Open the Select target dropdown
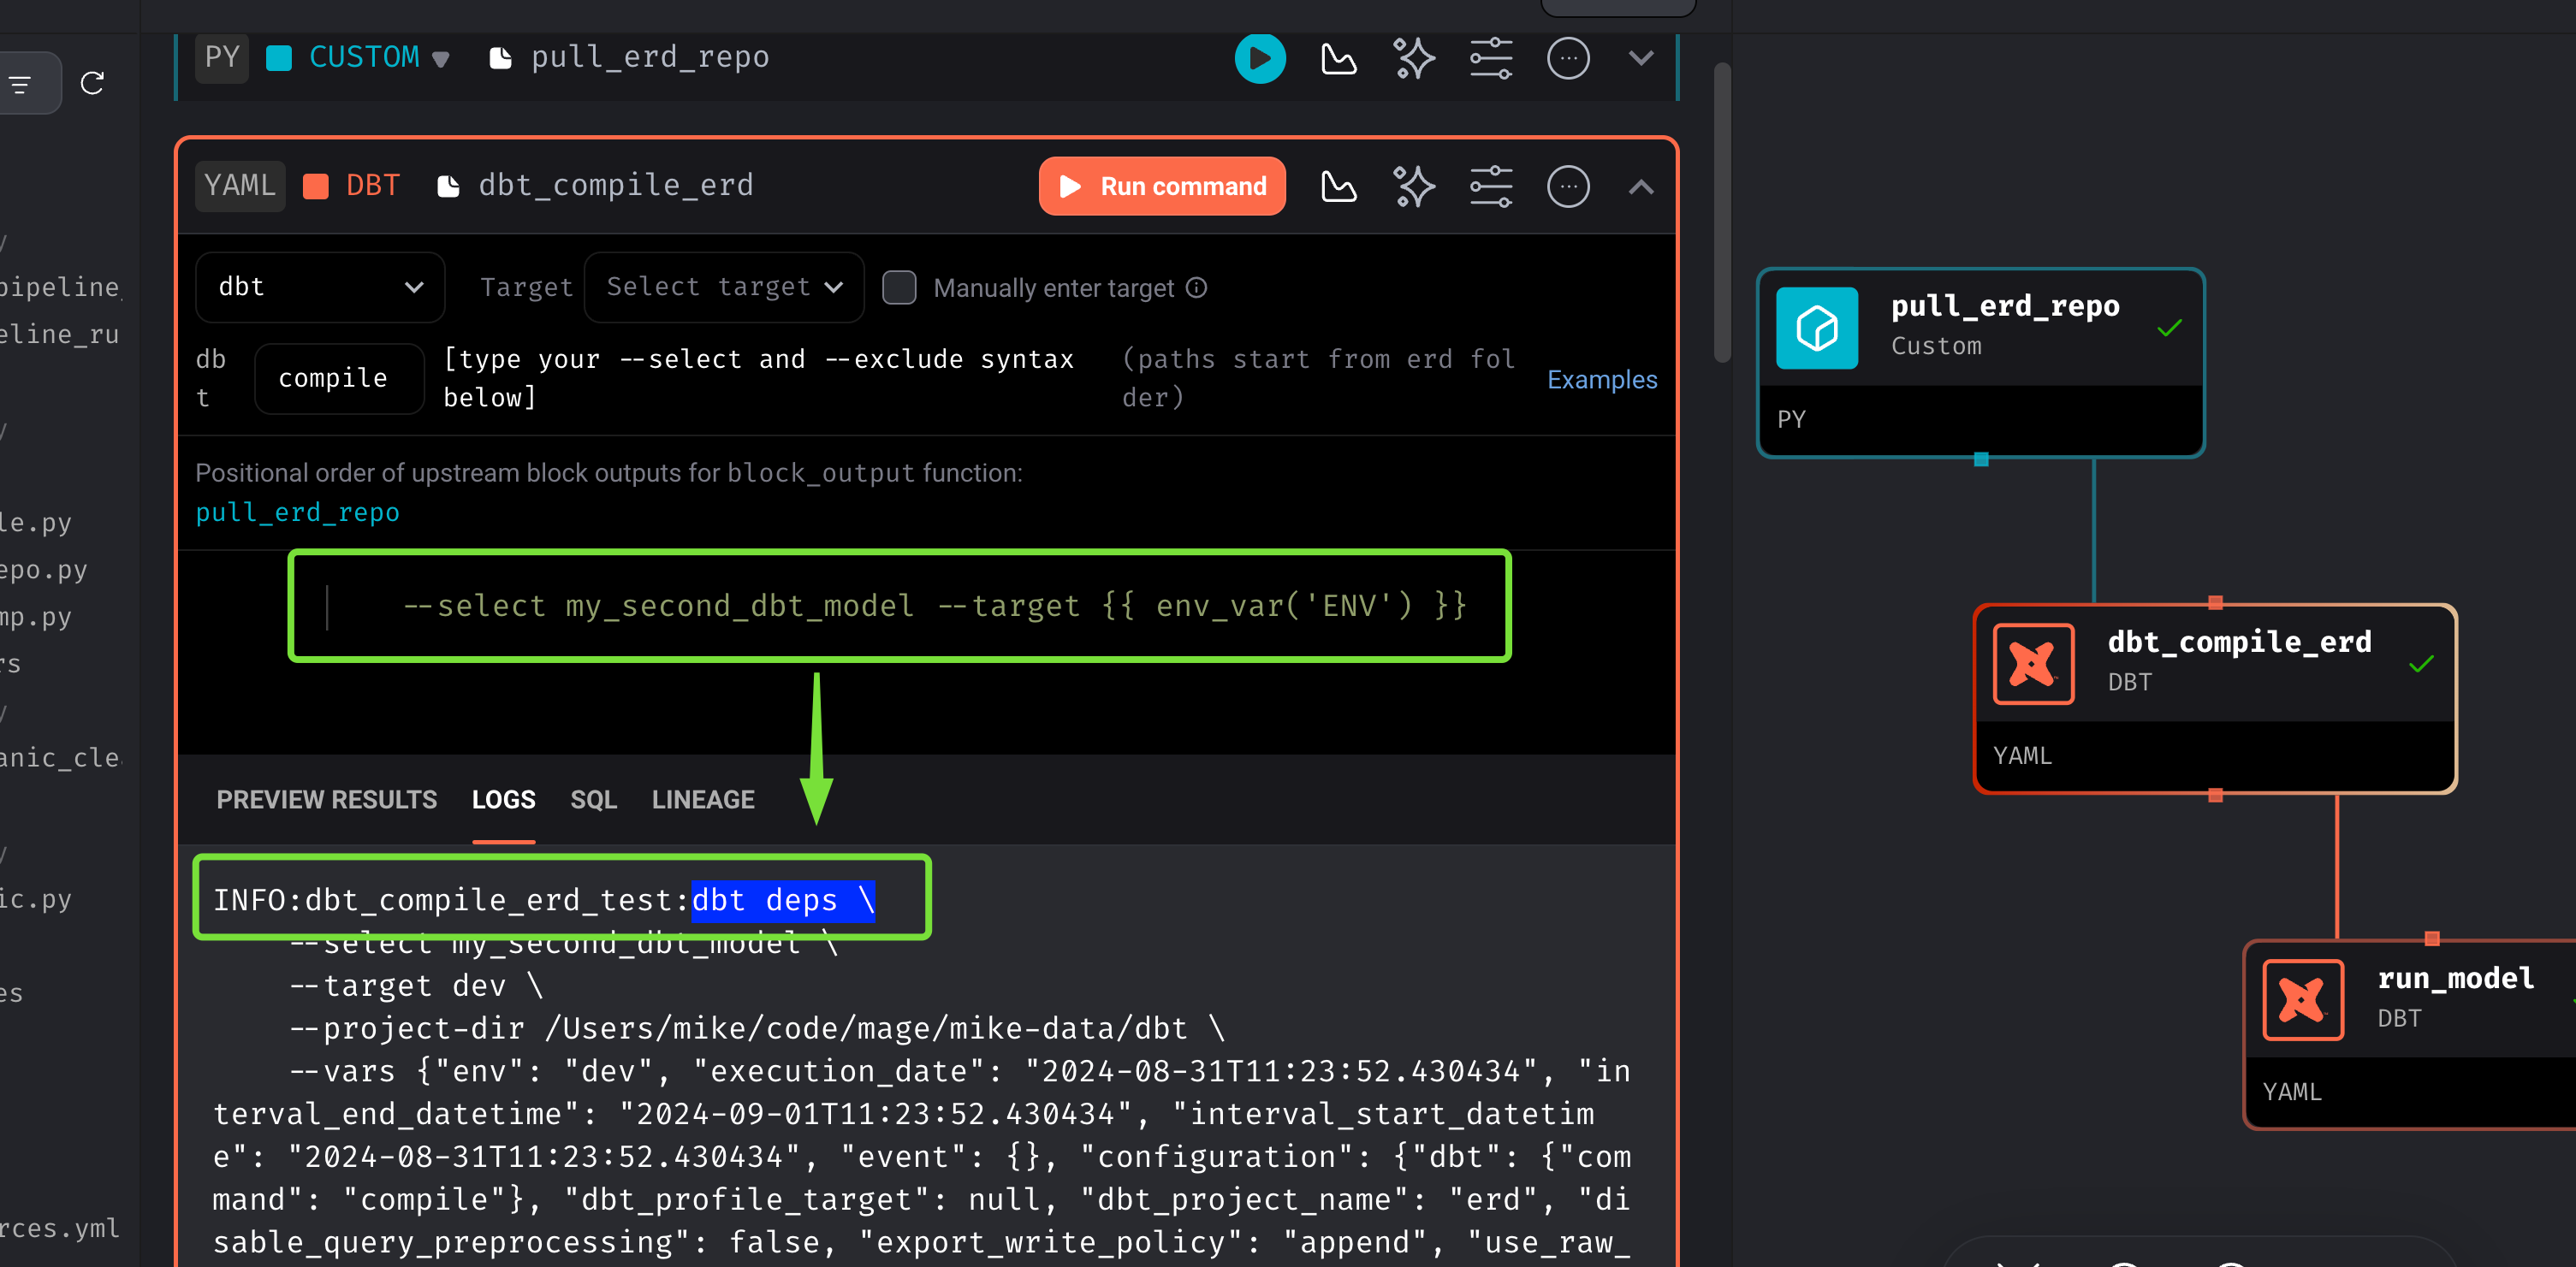The width and height of the screenshot is (2576, 1267). tap(724, 288)
